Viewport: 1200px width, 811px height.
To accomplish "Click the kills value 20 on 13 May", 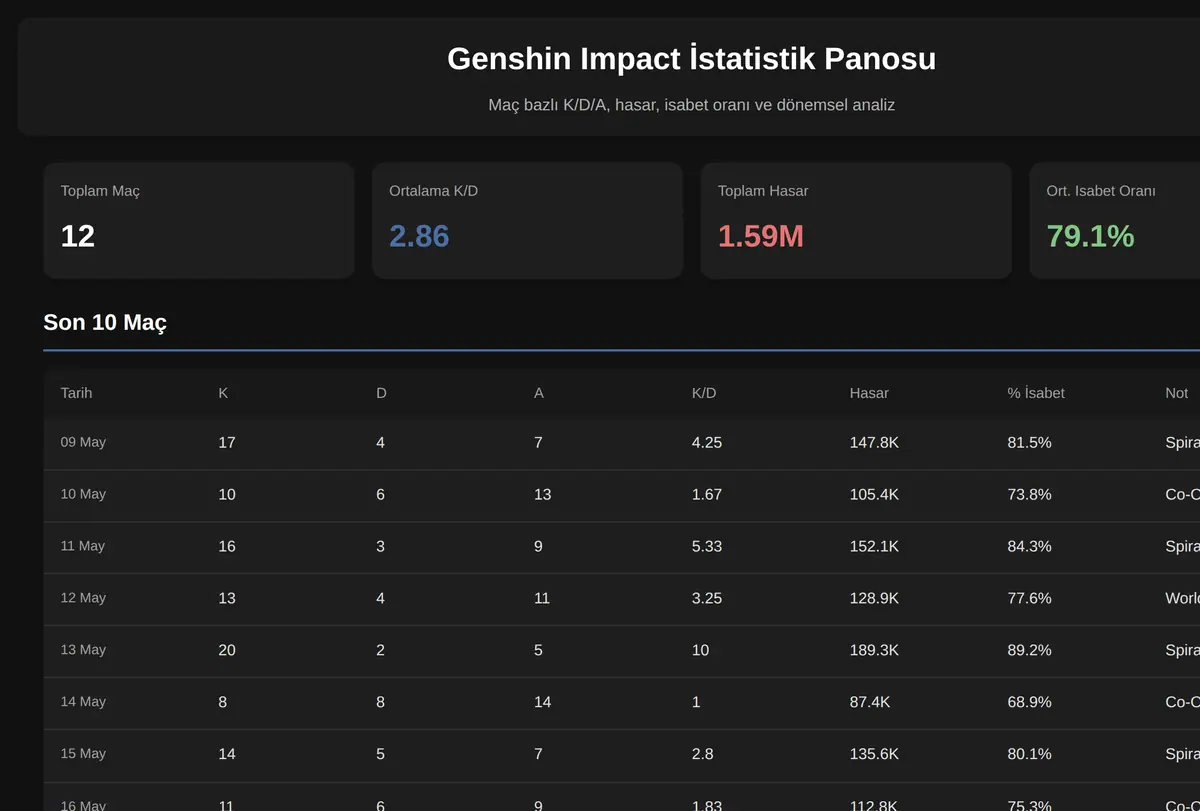I will (x=227, y=650).
